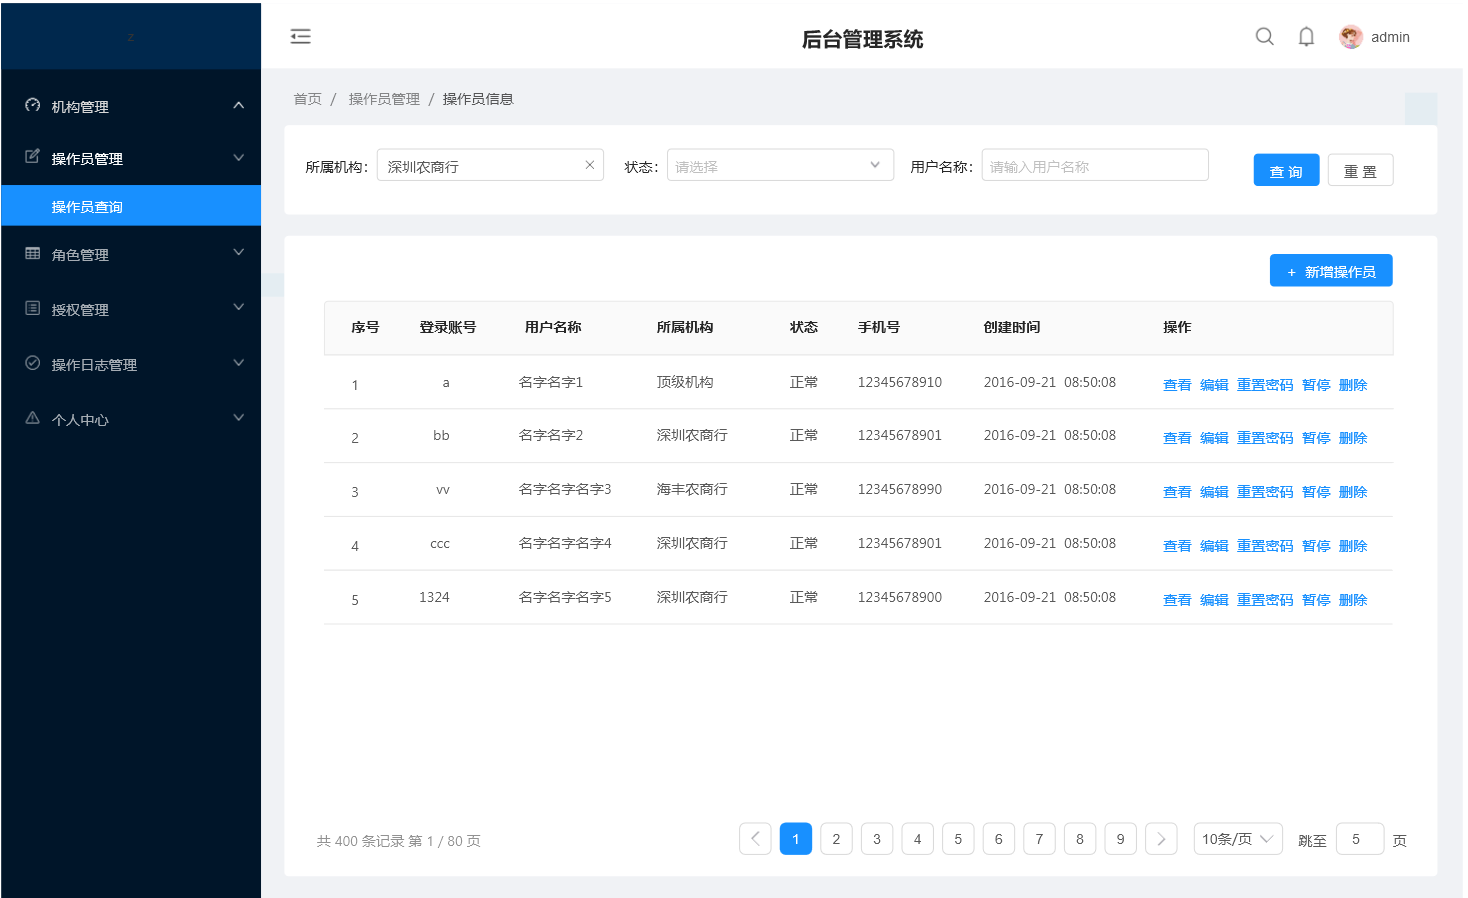
Task: Go to page 6
Action: click(998, 839)
